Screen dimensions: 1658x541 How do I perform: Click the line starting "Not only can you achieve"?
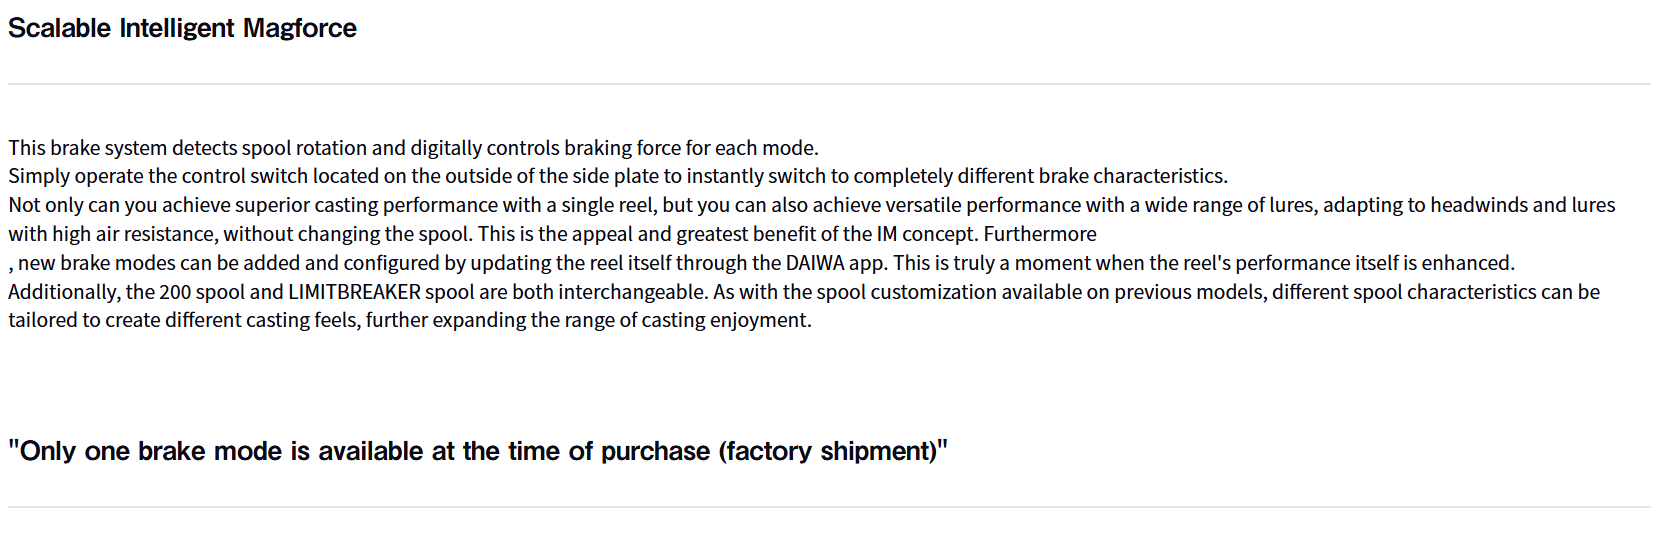tap(811, 205)
